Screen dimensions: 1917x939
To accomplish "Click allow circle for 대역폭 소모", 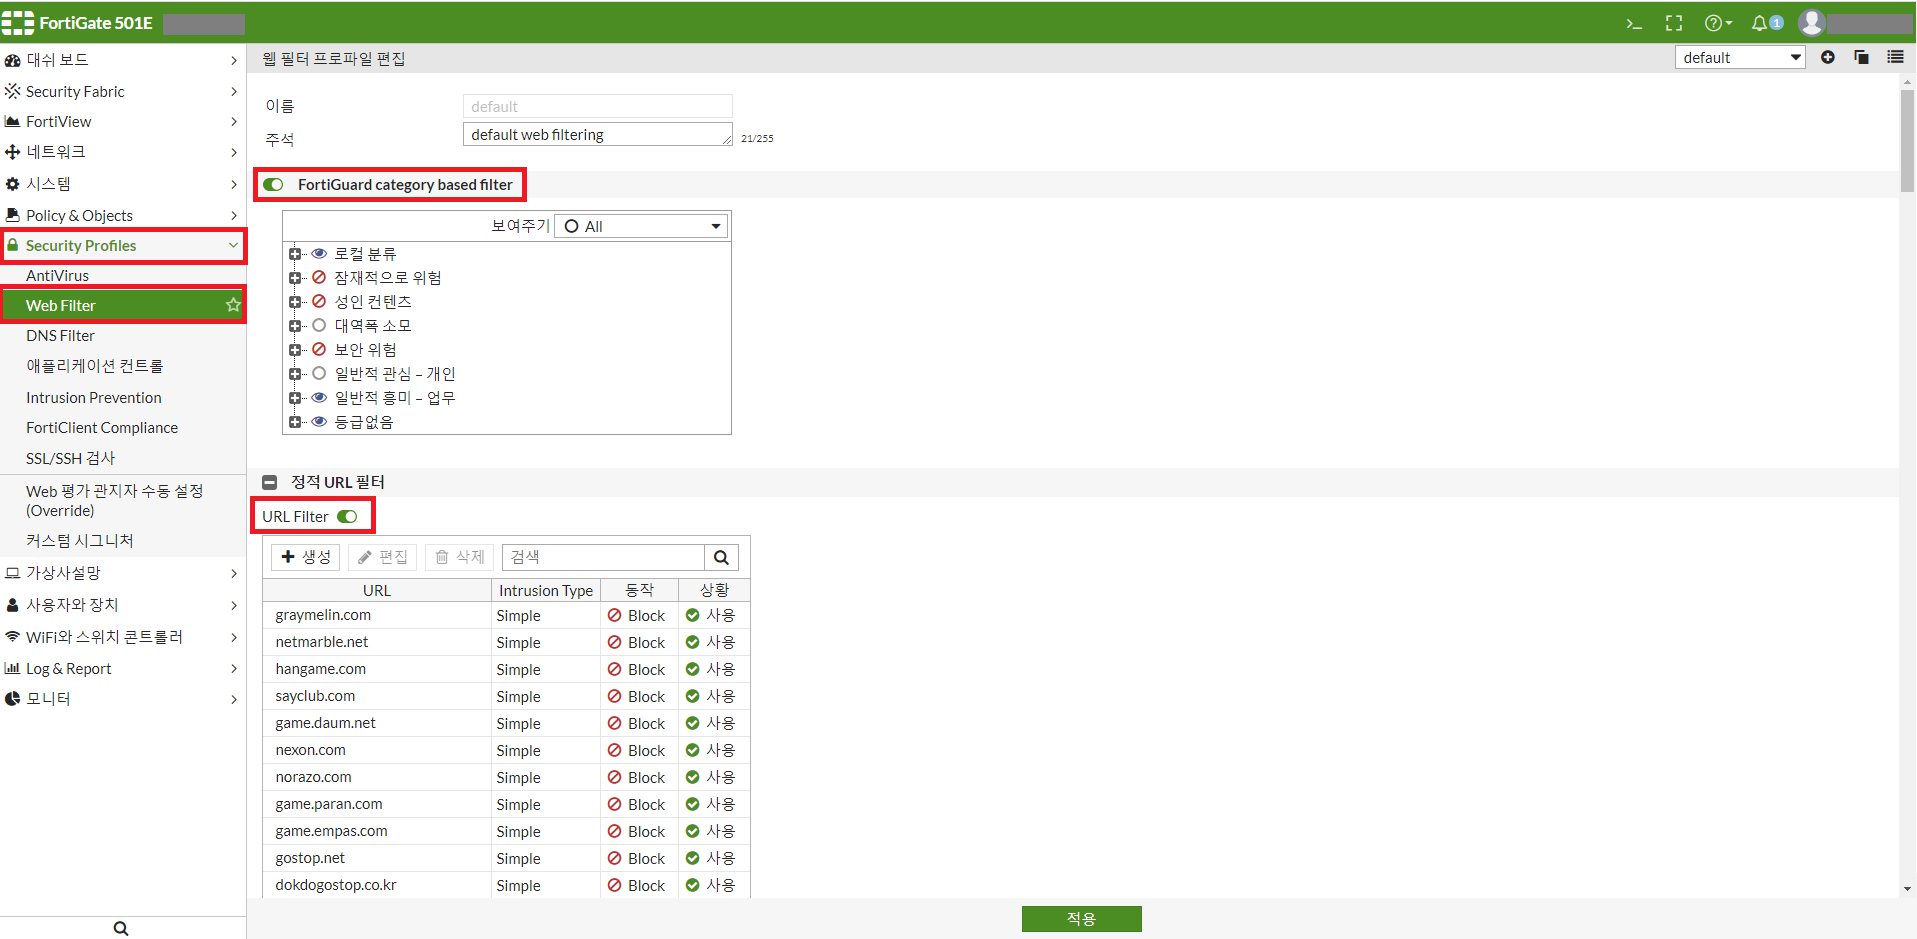I will tap(319, 325).
